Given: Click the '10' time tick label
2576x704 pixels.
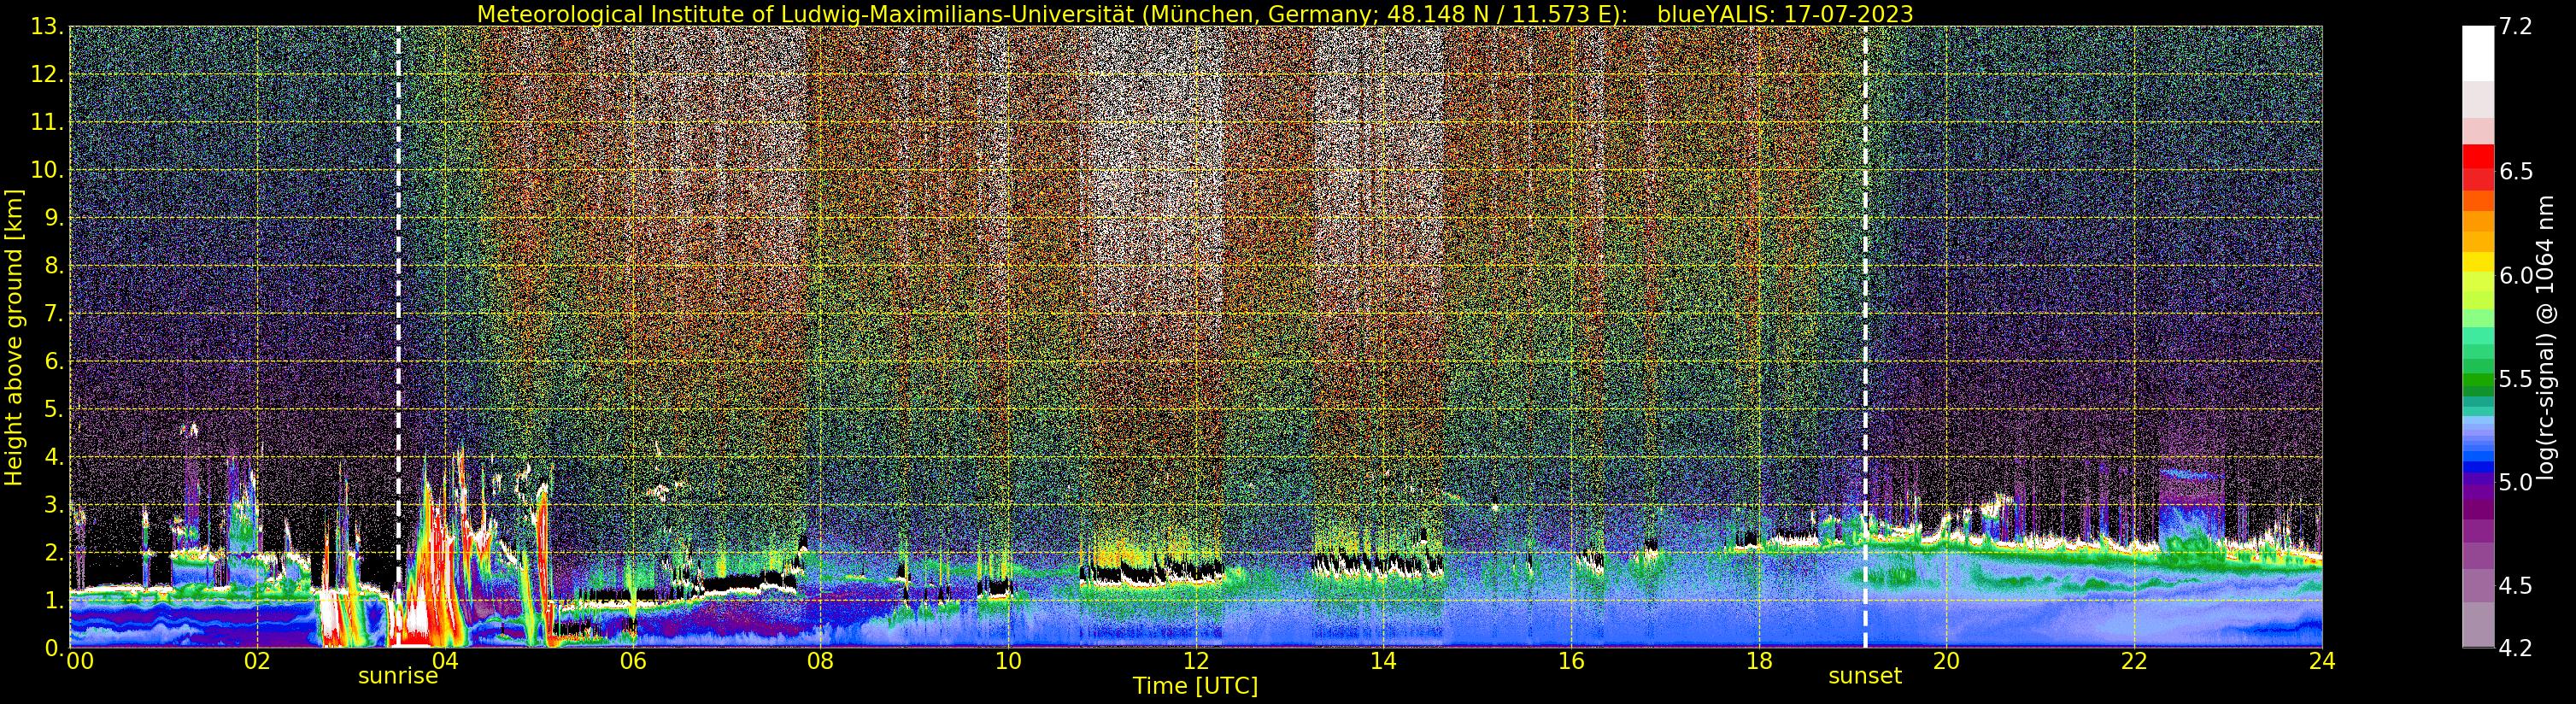Looking at the screenshot, I should [x=1008, y=661].
